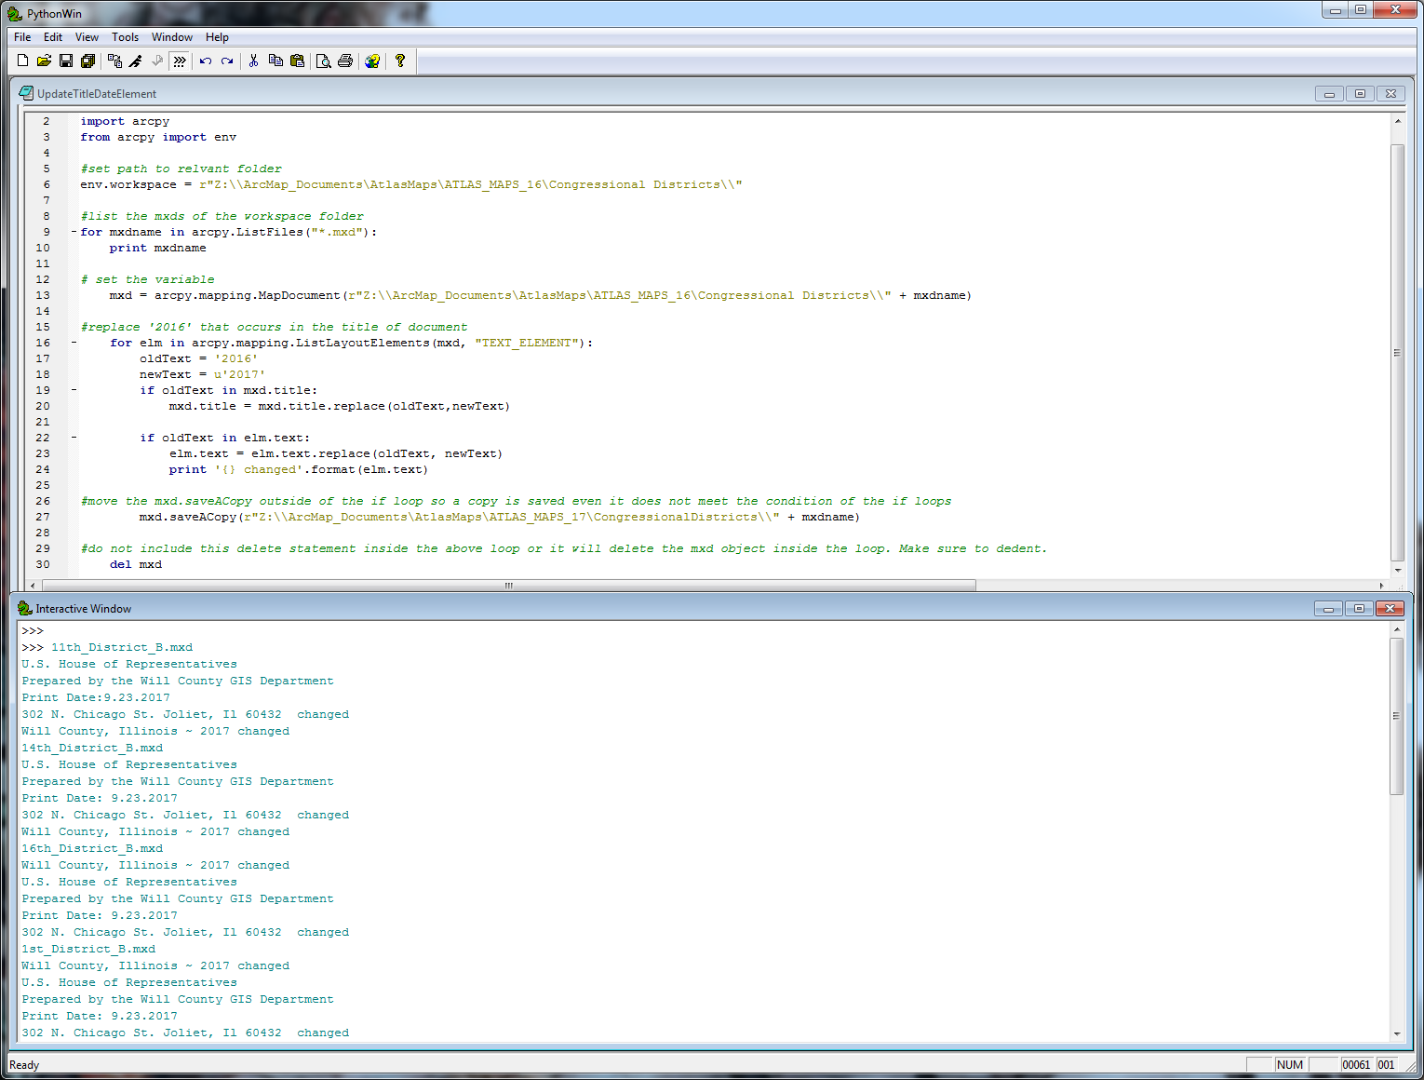Maximize the UpdateTitleDateElement editor window
Image resolution: width=1424 pixels, height=1080 pixels.
click(x=1360, y=93)
